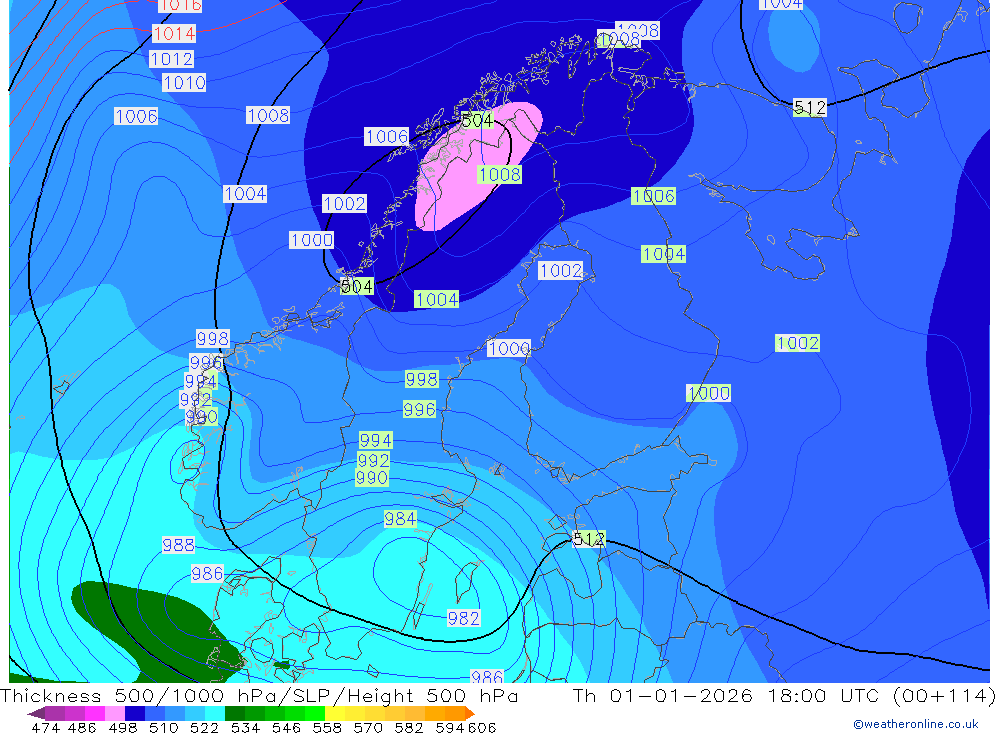The height and width of the screenshot is (733, 1000).
Task: Click the legend value 558
Action: pyautogui.click(x=327, y=727)
